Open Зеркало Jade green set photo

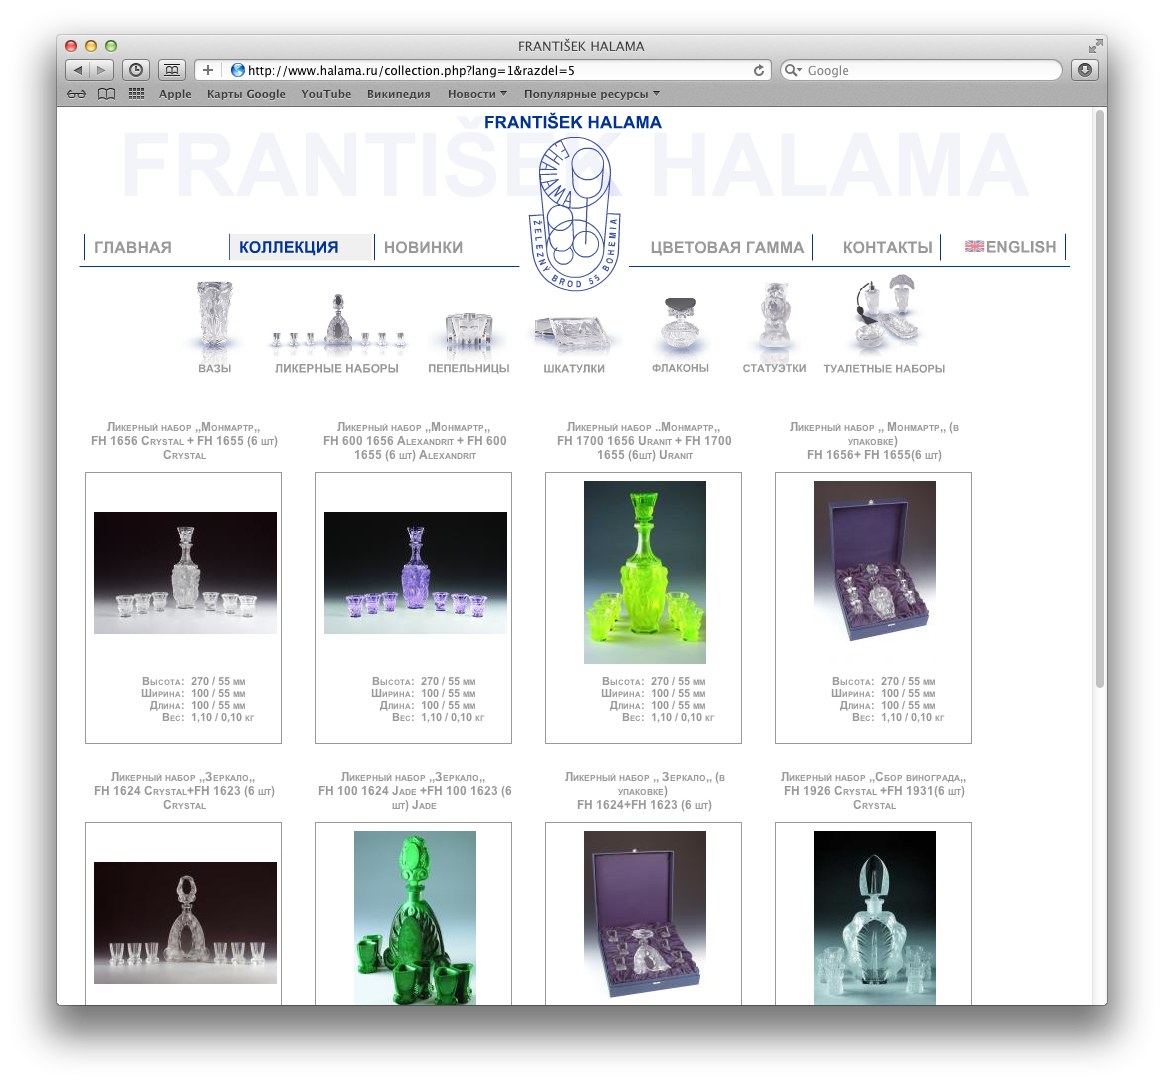pos(415,918)
